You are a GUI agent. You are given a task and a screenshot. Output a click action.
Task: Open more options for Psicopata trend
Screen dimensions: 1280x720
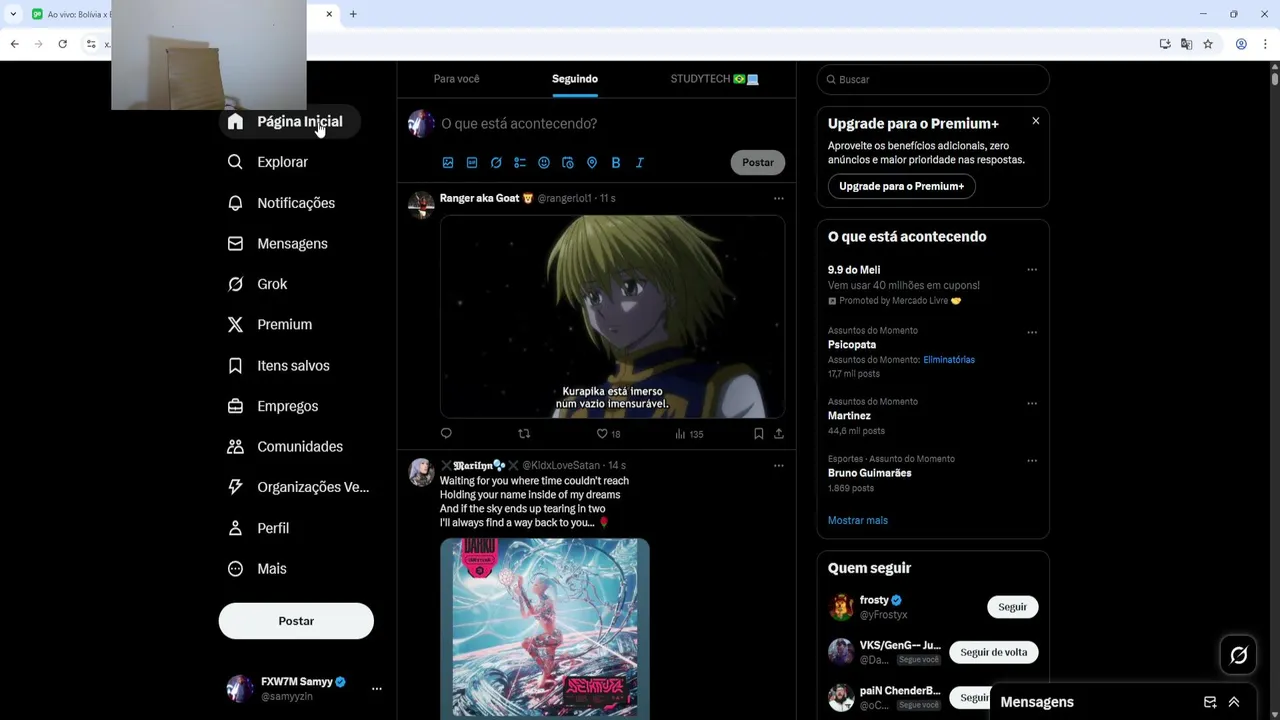tap(1032, 332)
